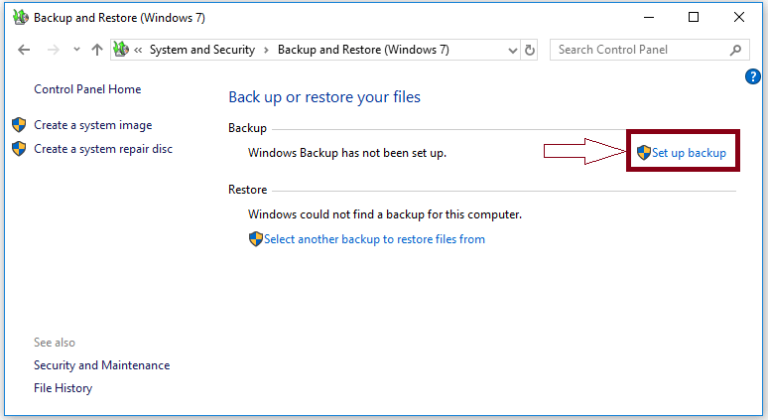Screen dimensions: 768x420
Task: Click shield icon beside Create a system image
Action: coord(19,124)
